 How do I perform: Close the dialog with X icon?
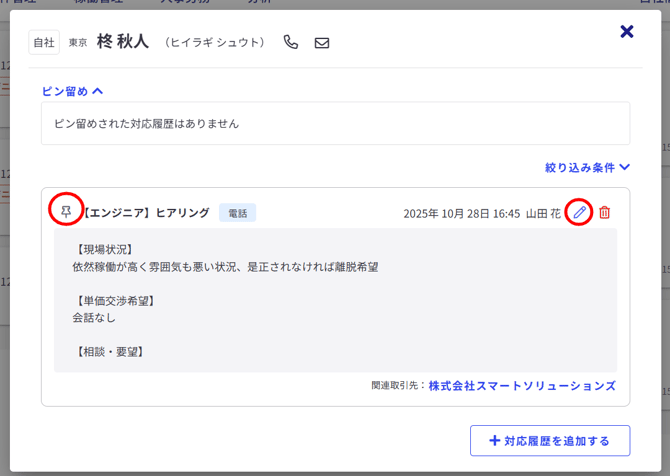coord(626,32)
